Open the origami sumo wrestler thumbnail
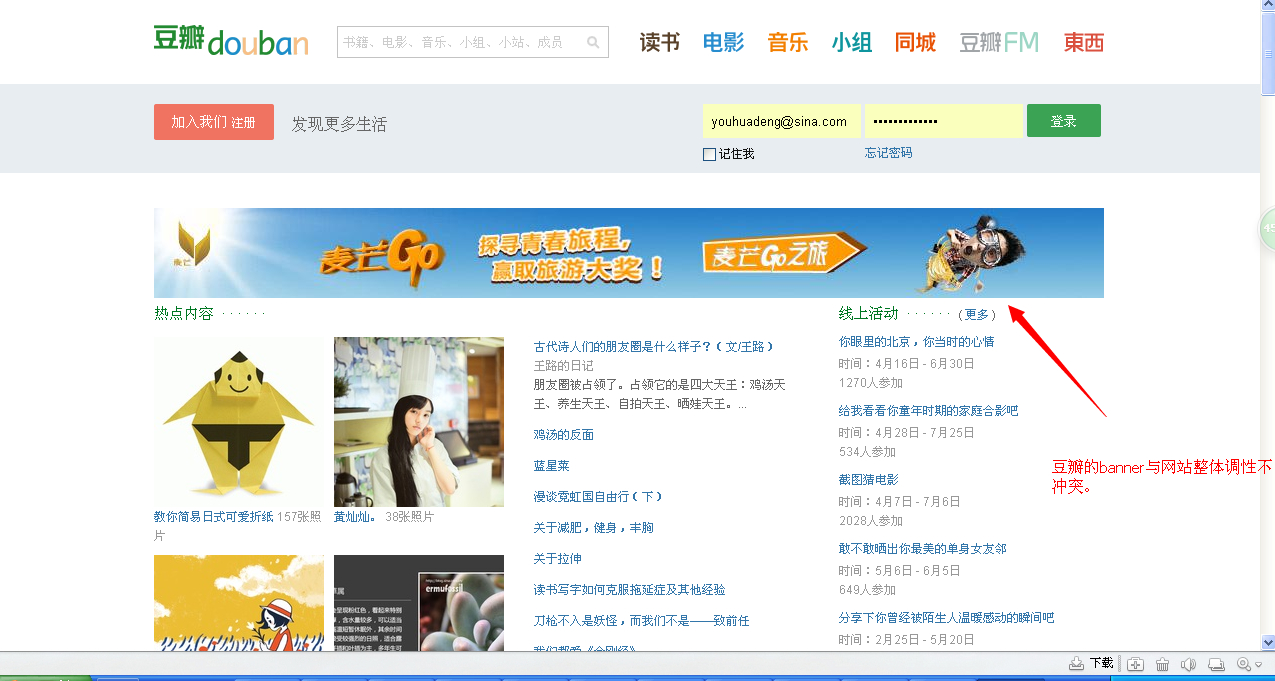Screen dimensions: 1275x681 [238, 421]
